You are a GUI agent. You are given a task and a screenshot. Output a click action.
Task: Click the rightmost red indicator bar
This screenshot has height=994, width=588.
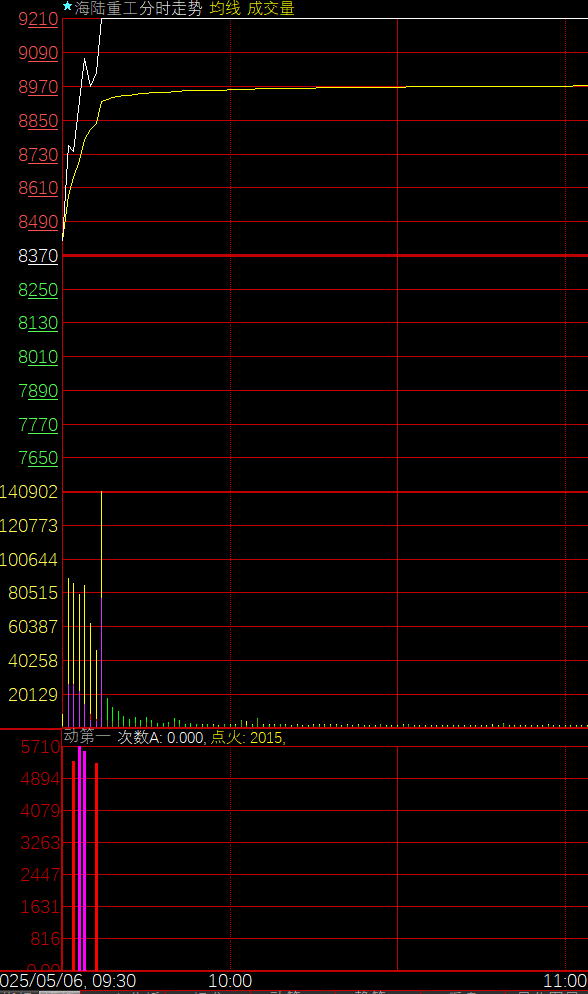click(x=96, y=867)
